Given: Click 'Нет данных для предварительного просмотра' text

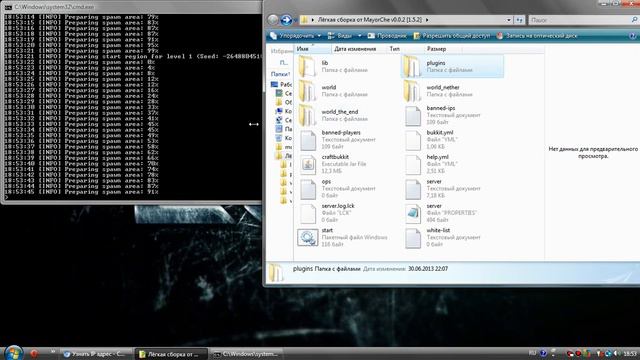Looking at the screenshot, I should (x=593, y=153).
